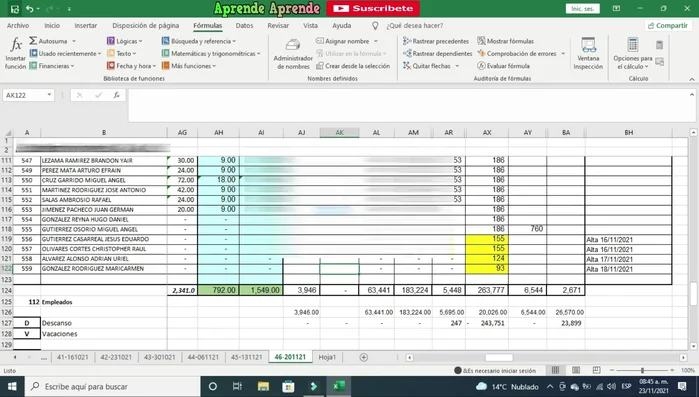Switch to the Revisar tab
The height and width of the screenshot is (397, 699).
tap(278, 25)
